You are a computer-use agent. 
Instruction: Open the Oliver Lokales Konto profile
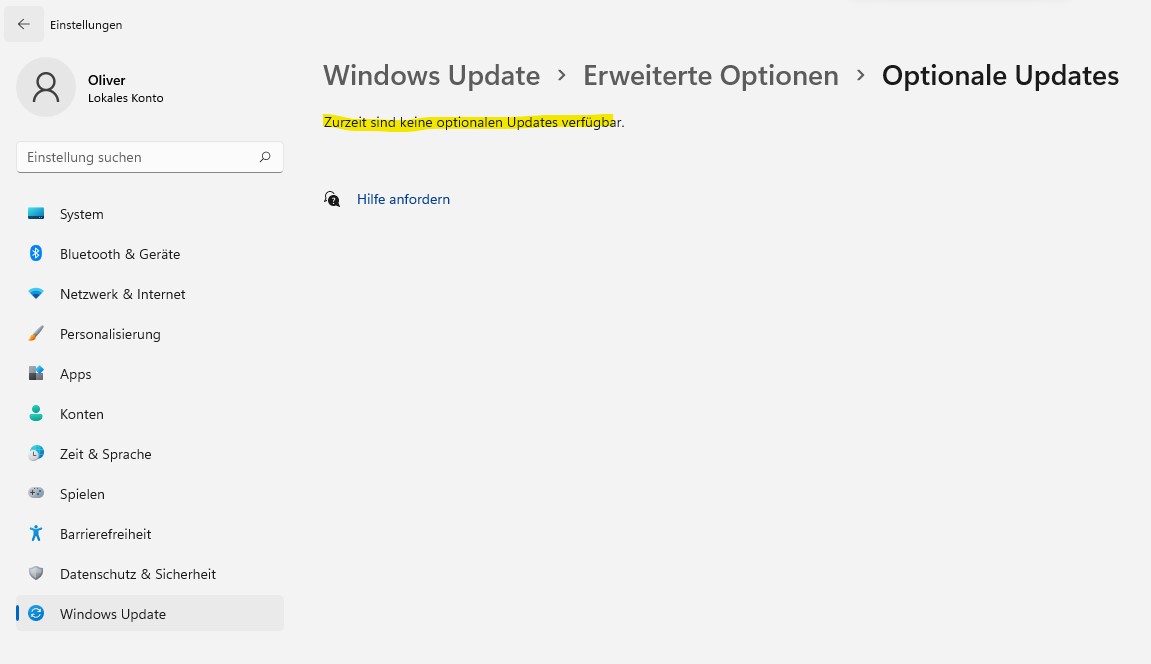pos(90,87)
